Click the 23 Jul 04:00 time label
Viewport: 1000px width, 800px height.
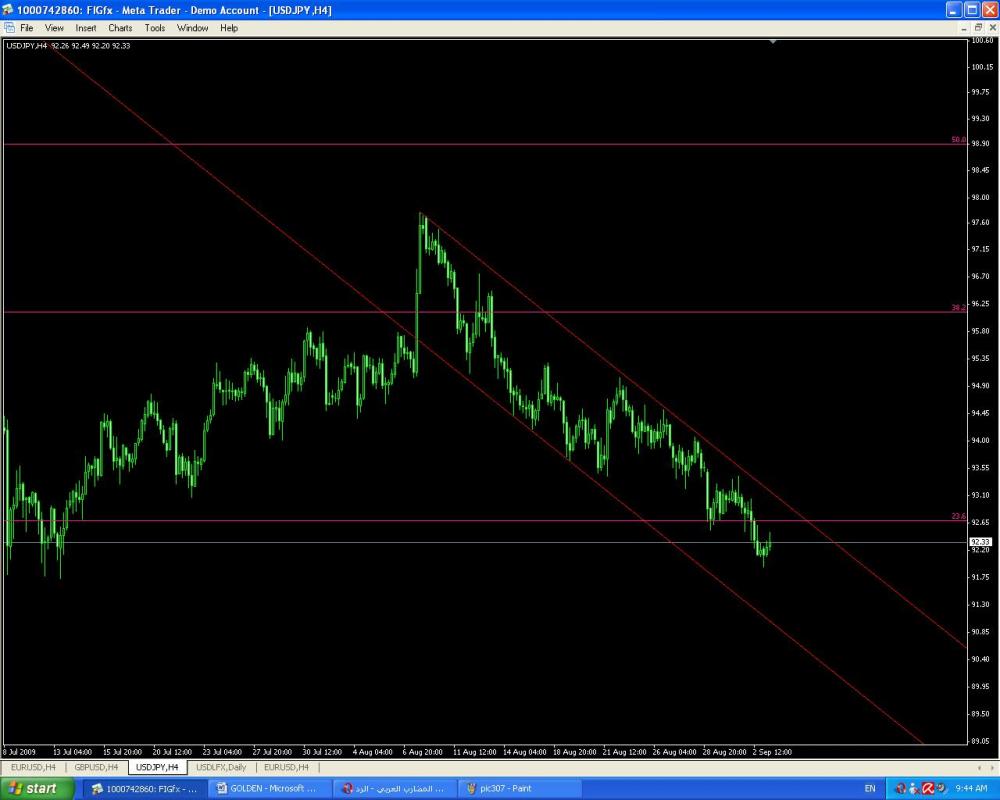pyautogui.click(x=222, y=752)
